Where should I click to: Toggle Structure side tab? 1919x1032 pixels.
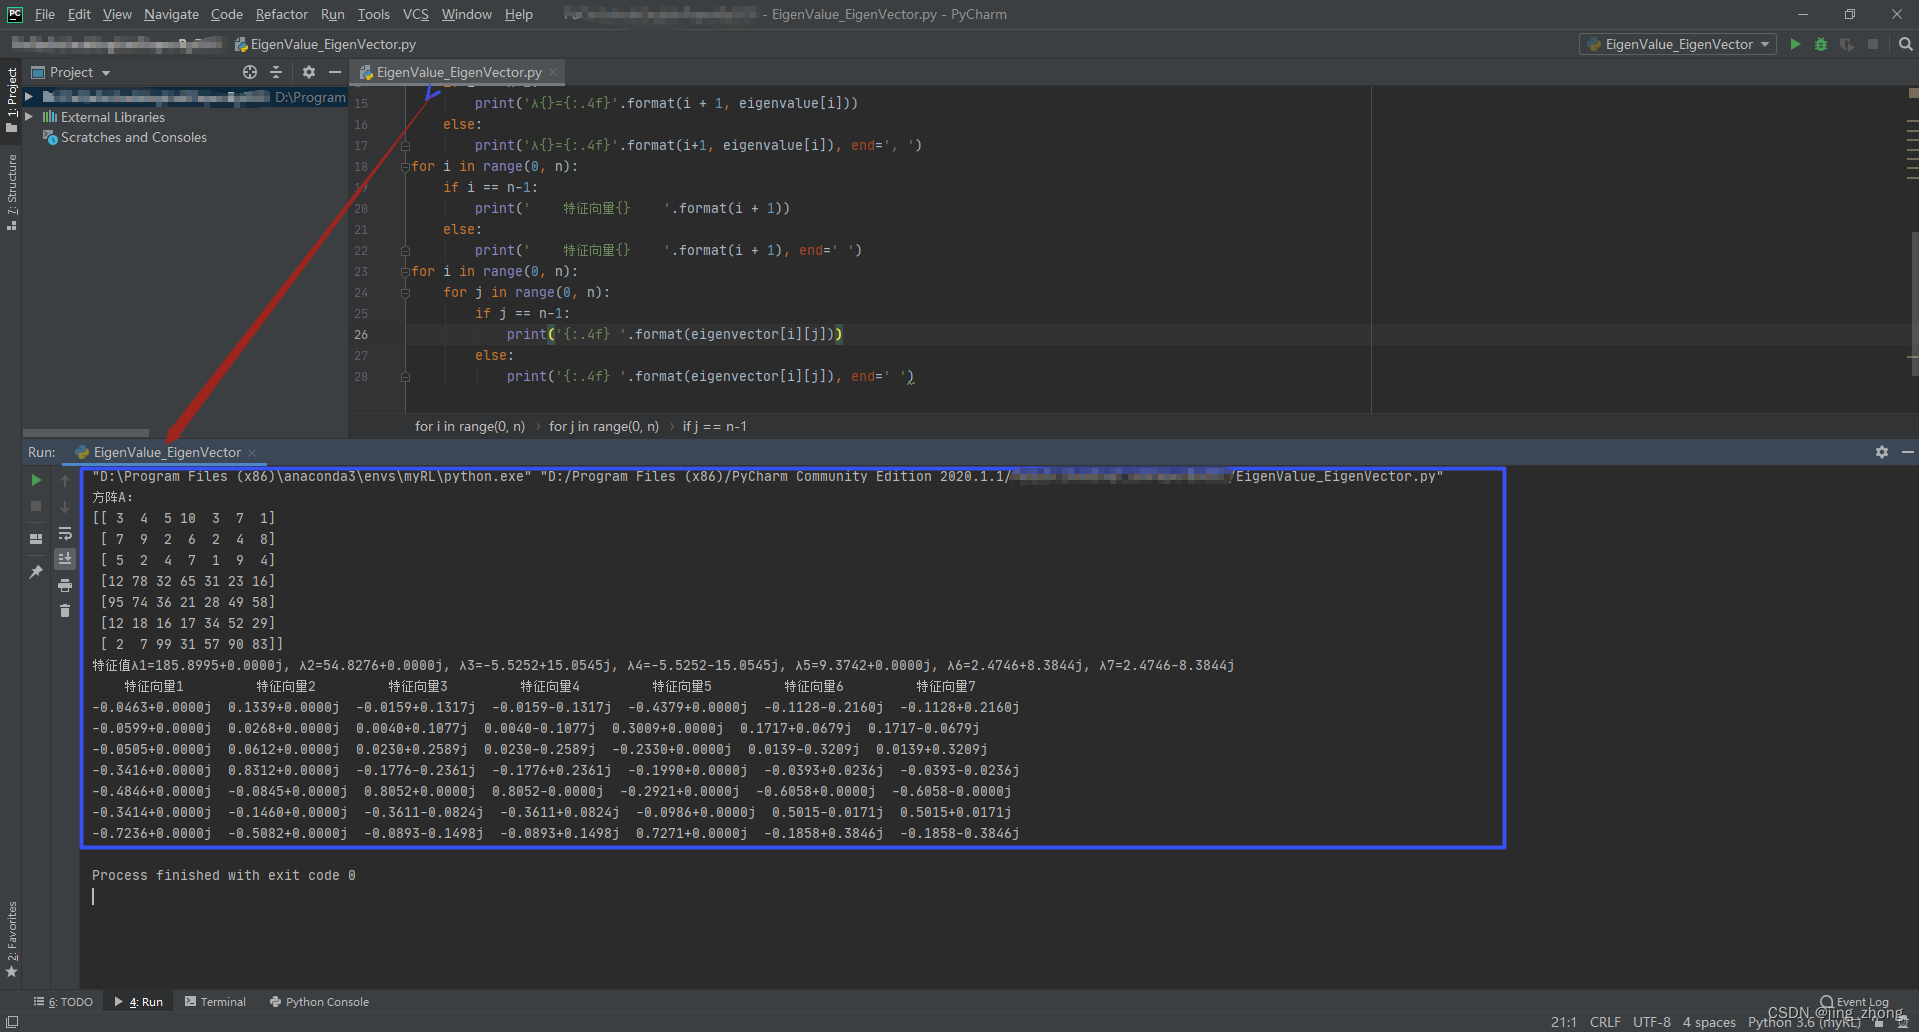(x=12, y=192)
